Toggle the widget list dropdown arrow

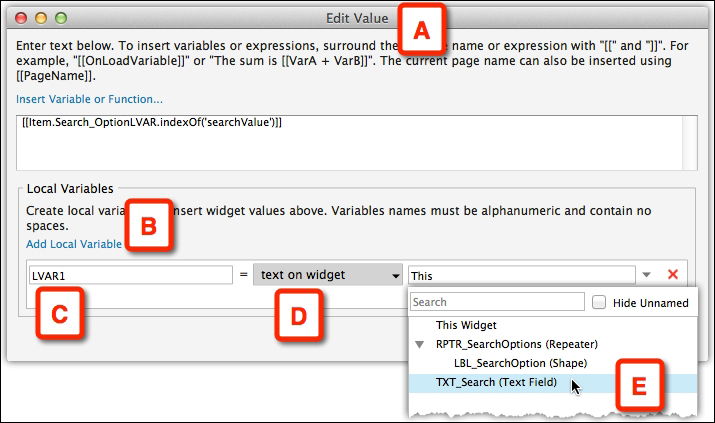pos(648,275)
